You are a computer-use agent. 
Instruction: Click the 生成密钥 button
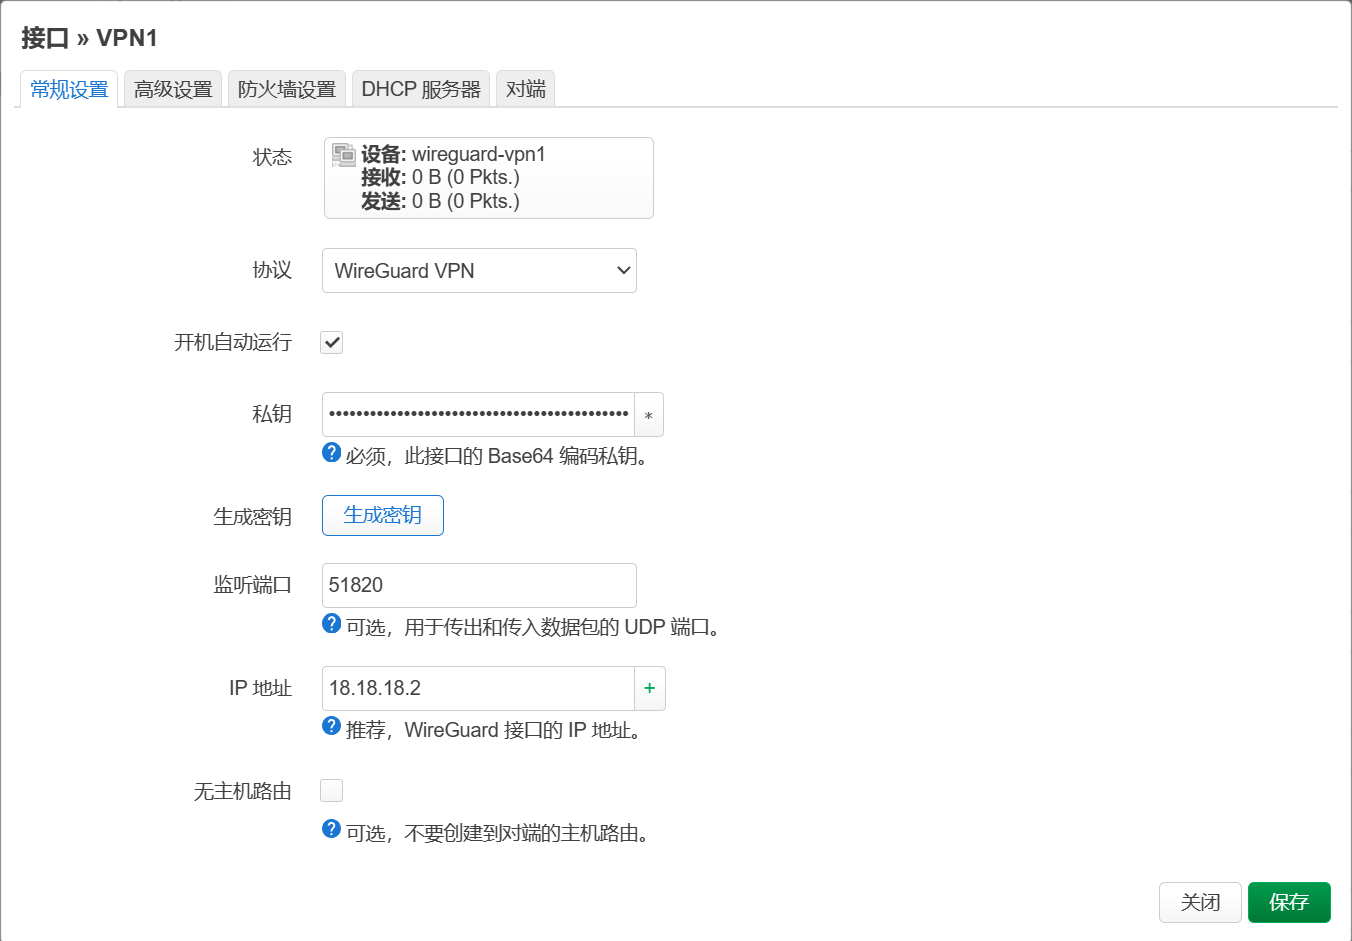point(383,516)
